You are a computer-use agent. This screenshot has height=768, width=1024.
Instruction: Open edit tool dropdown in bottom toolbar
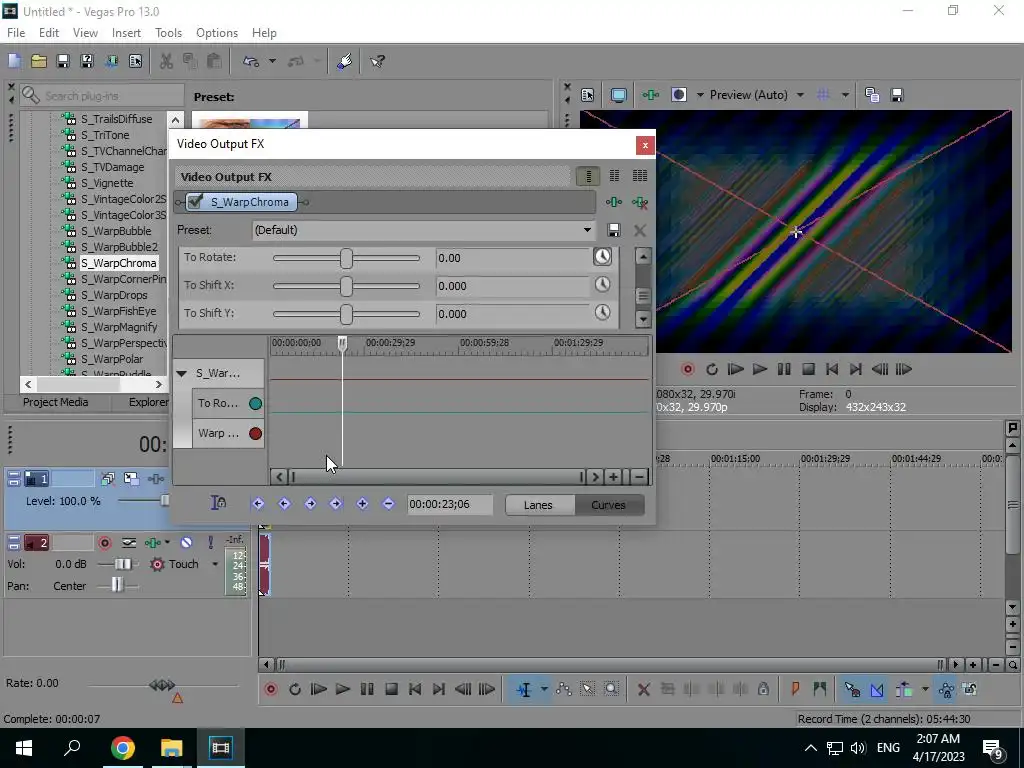pyautogui.click(x=544, y=689)
